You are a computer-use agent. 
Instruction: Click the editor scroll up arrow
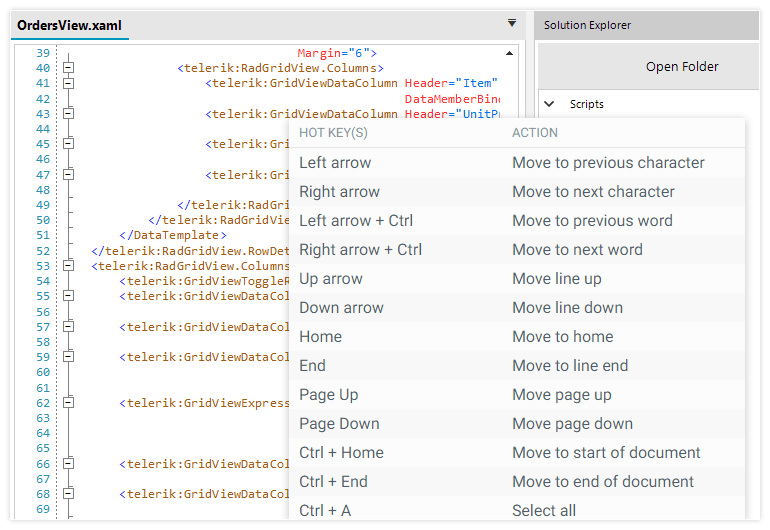509,53
